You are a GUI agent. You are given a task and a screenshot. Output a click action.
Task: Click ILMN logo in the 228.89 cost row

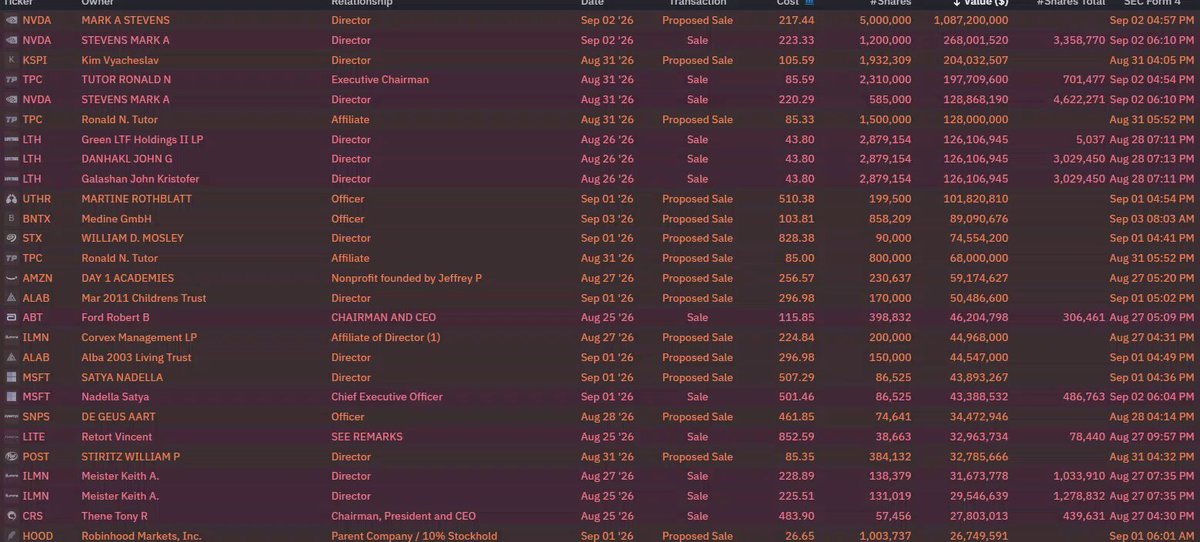11,476
